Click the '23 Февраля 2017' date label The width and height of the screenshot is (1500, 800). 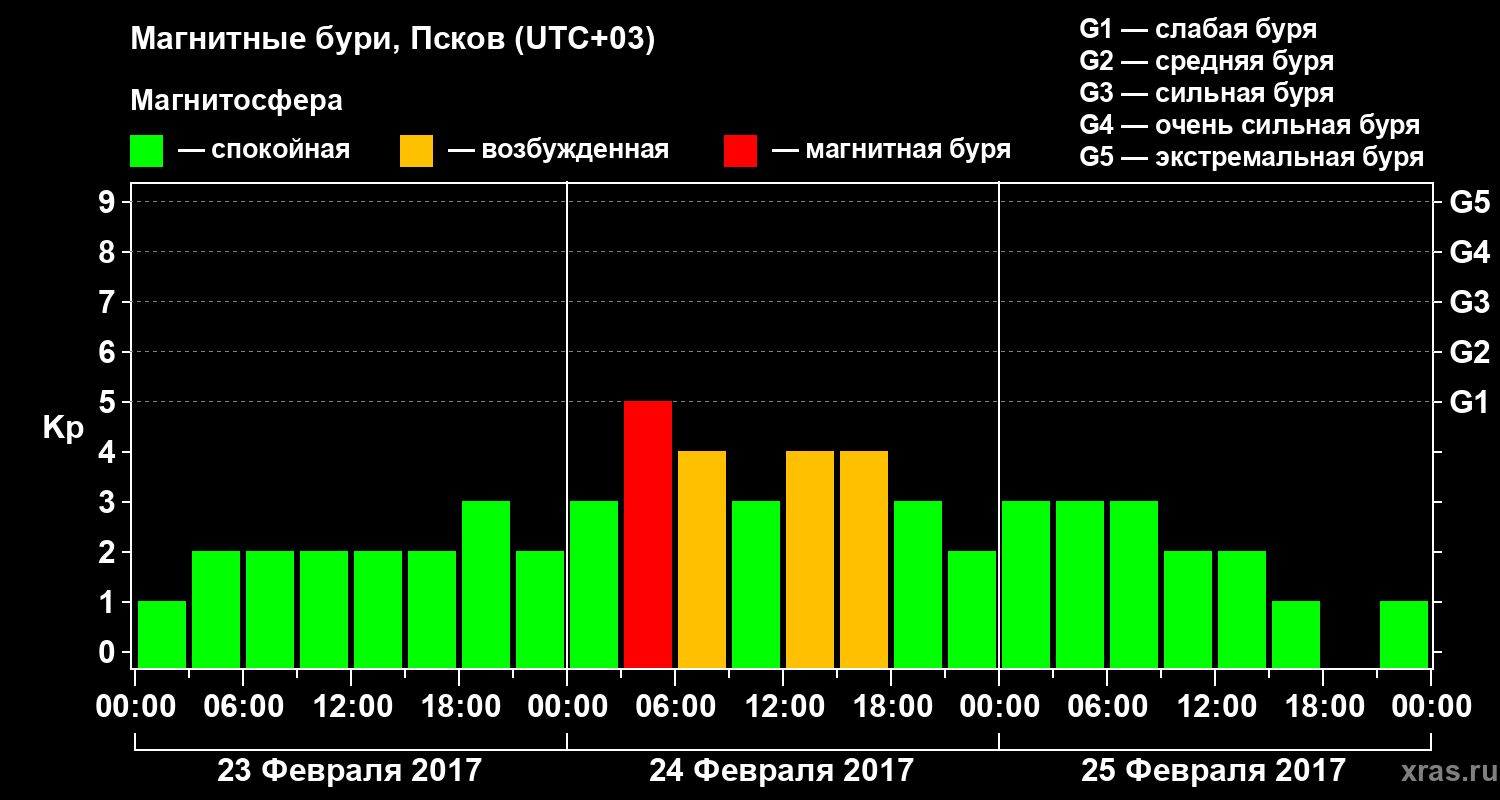tap(350, 771)
